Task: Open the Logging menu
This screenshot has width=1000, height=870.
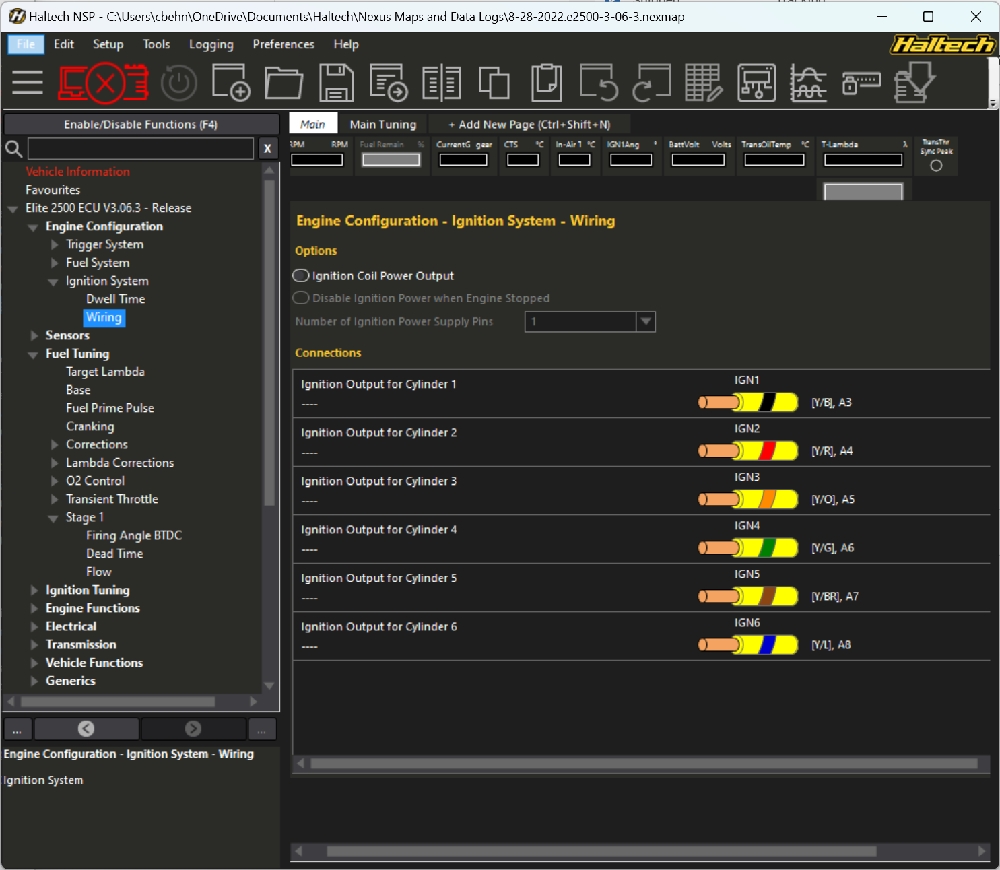Action: coord(211,44)
